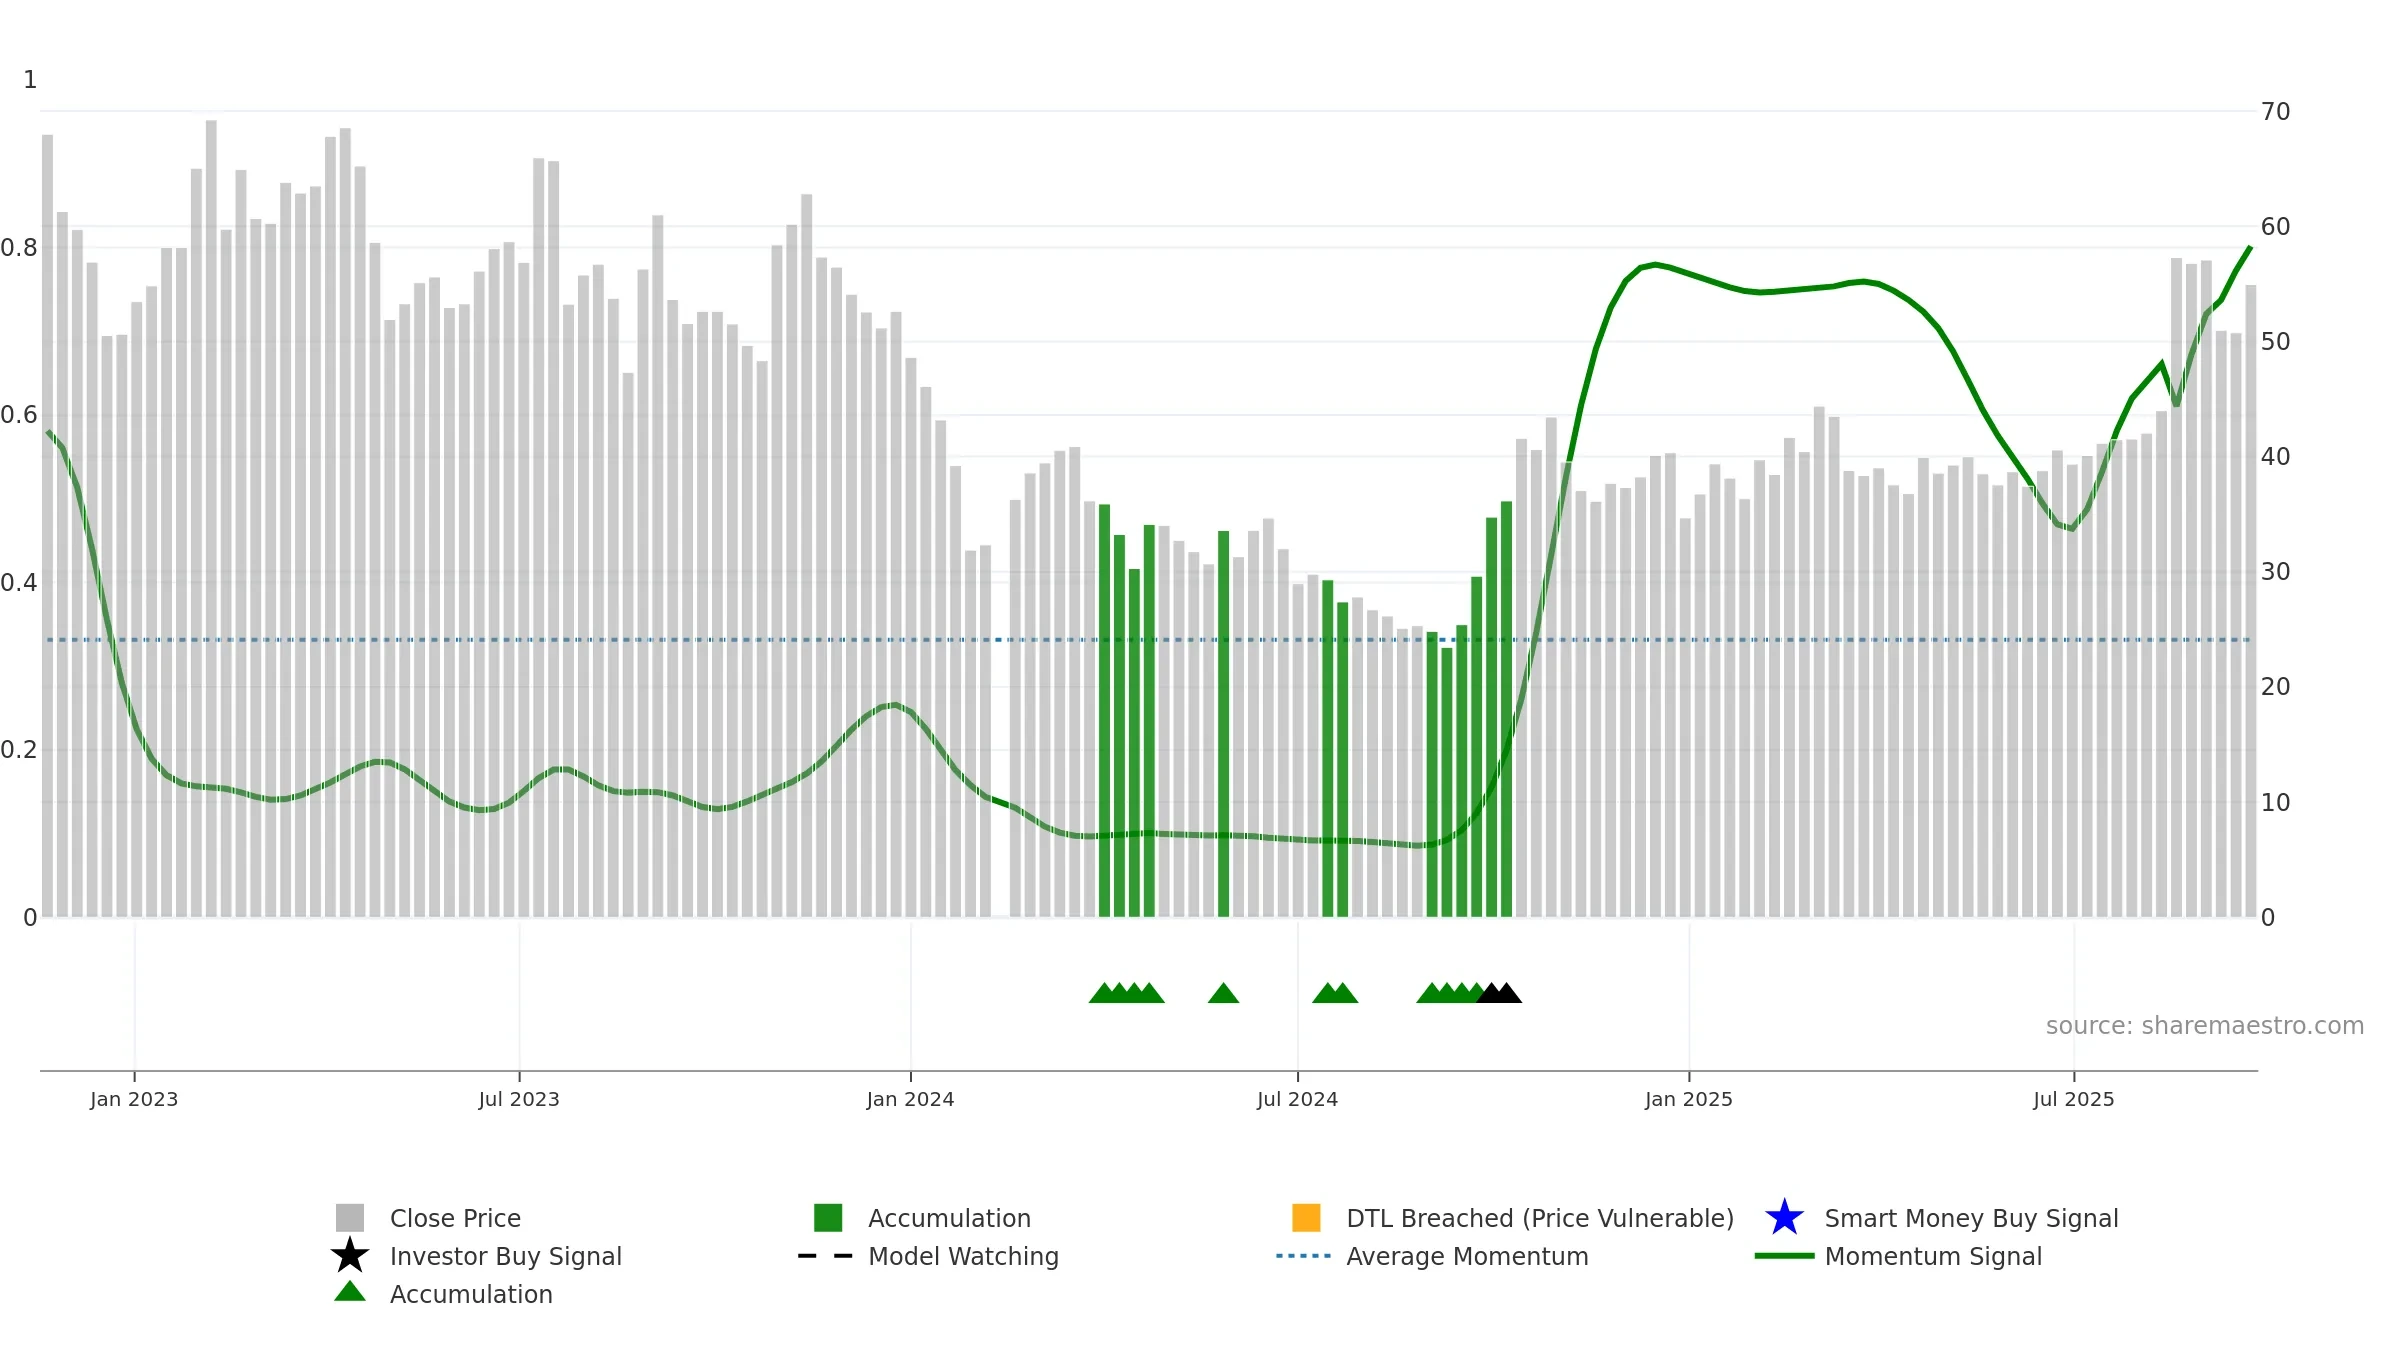Toggle the Average Momentum legend label
The image size is (2400, 1350).
(1467, 1256)
